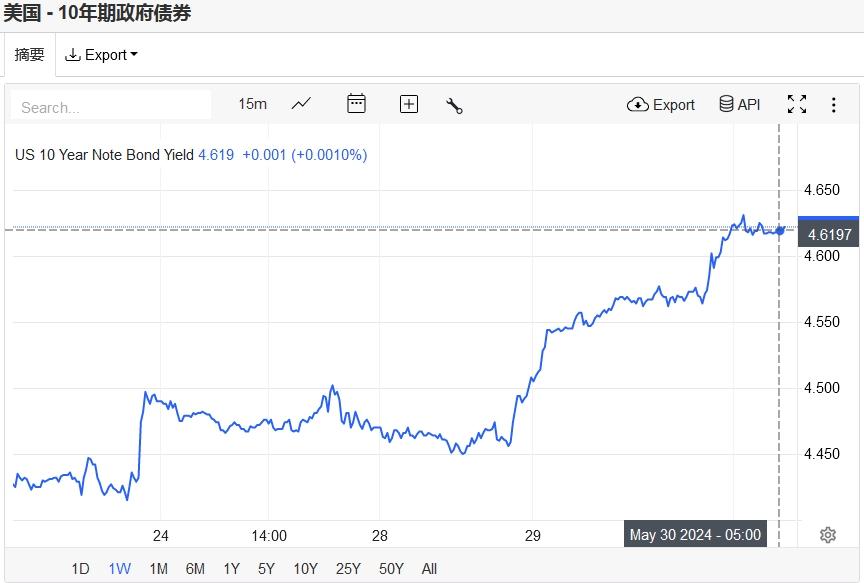Choose the 50Y time range
Screen dimensions: 864x583
[391, 569]
